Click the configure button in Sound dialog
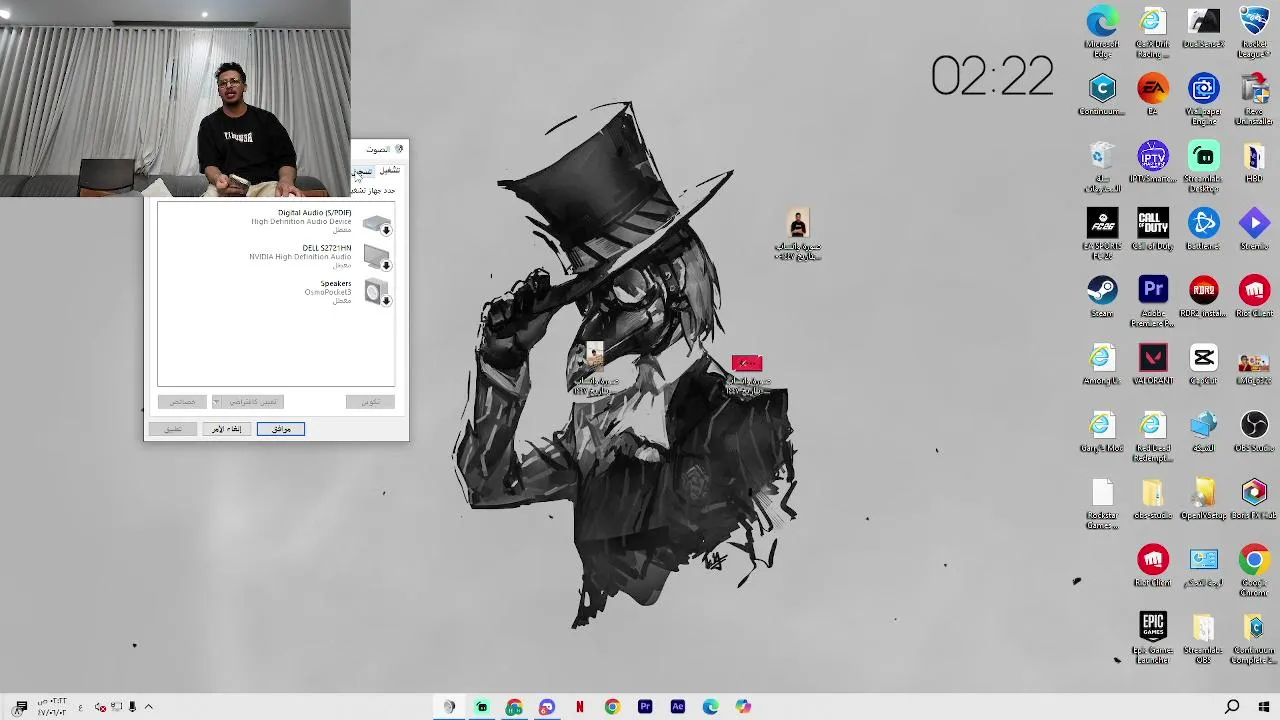The width and height of the screenshot is (1280, 720). (370, 402)
